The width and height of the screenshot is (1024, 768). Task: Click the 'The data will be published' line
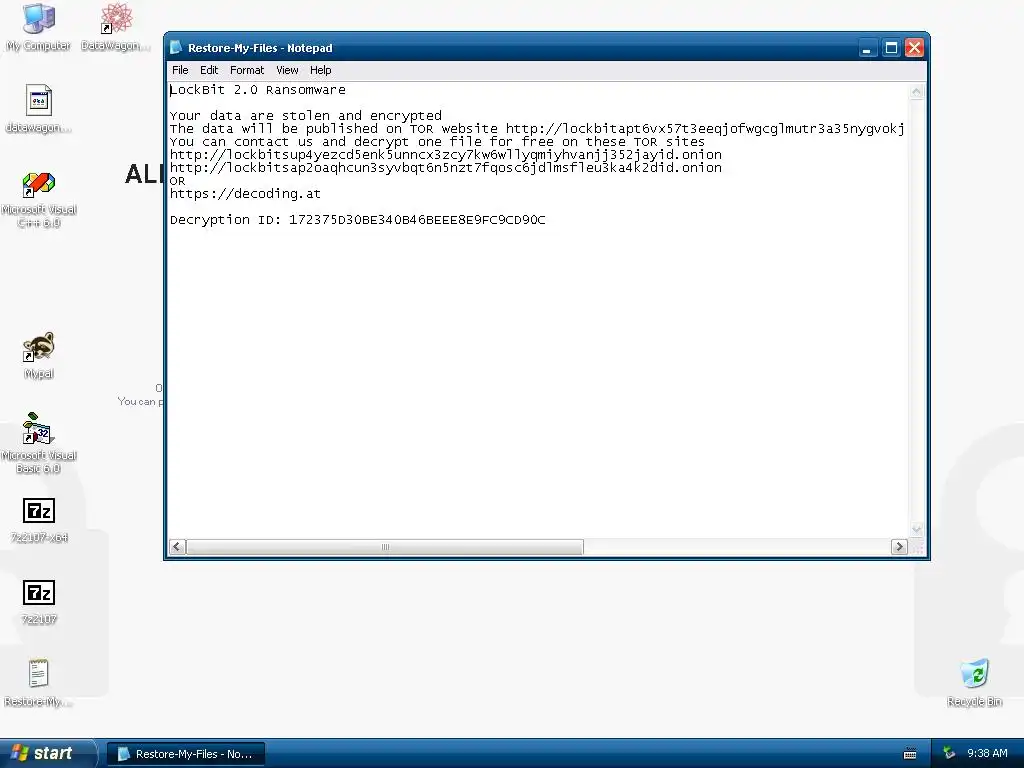pyautogui.click(x=537, y=129)
